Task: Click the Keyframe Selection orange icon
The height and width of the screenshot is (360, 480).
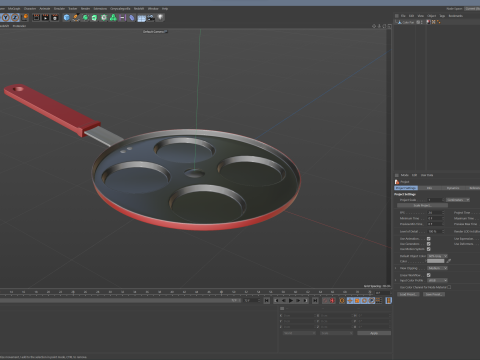Action: (x=342, y=301)
